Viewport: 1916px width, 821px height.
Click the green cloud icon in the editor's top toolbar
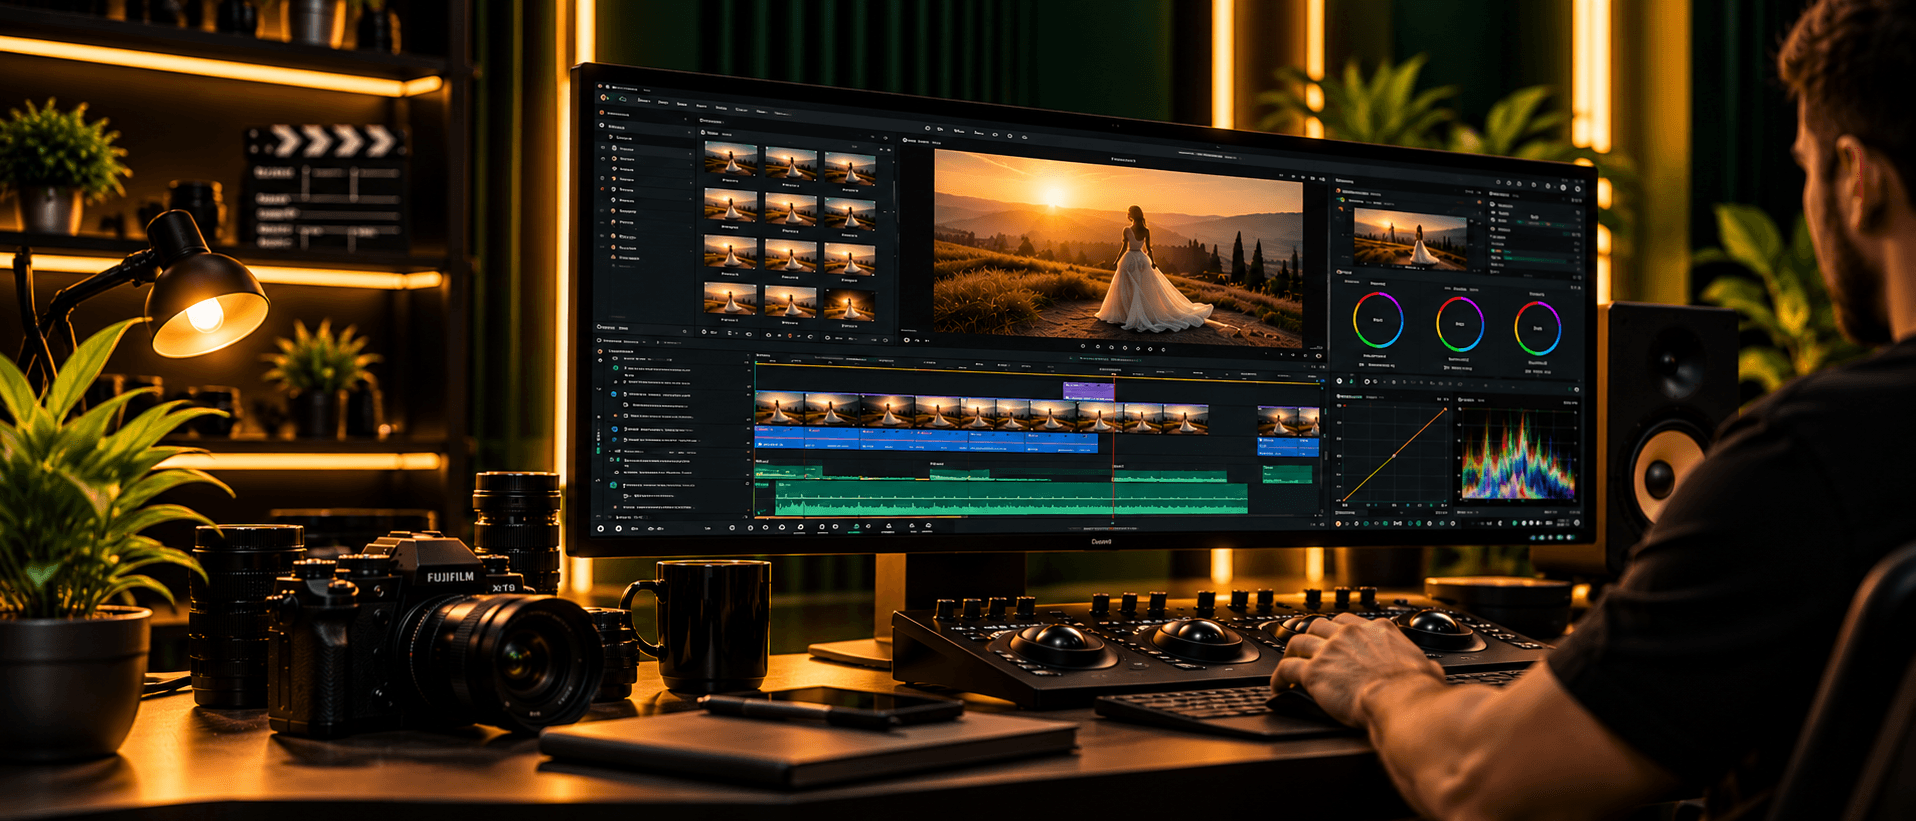point(622,99)
